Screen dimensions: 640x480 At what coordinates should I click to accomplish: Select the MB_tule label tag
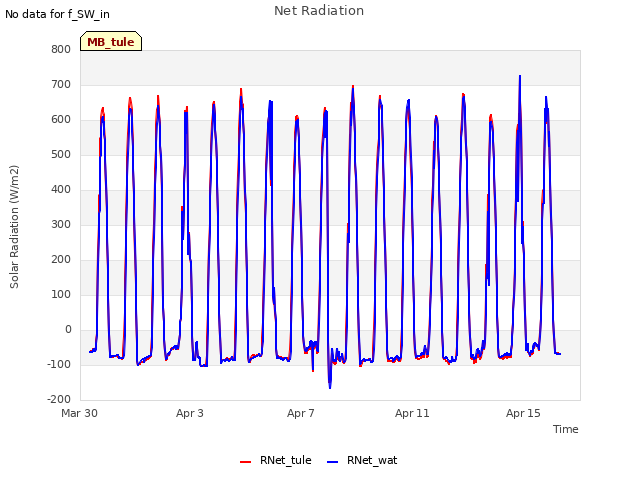coord(111,41)
